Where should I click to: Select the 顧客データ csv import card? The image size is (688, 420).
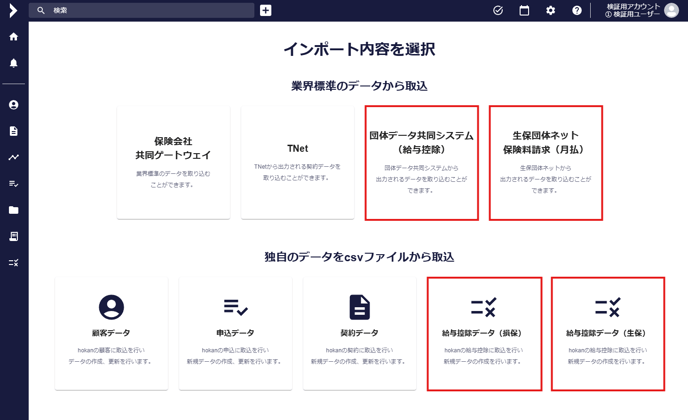pos(111,334)
